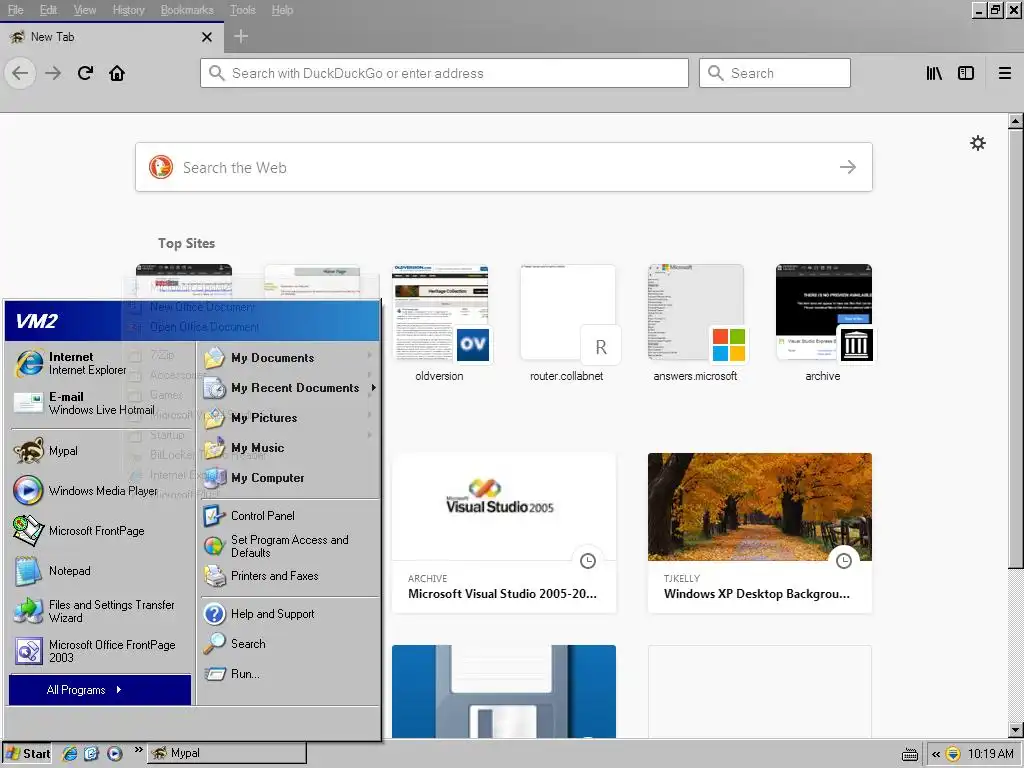Image resolution: width=1024 pixels, height=768 pixels.
Task: Click the floppy disk highlight thumbnail
Action: 504,692
